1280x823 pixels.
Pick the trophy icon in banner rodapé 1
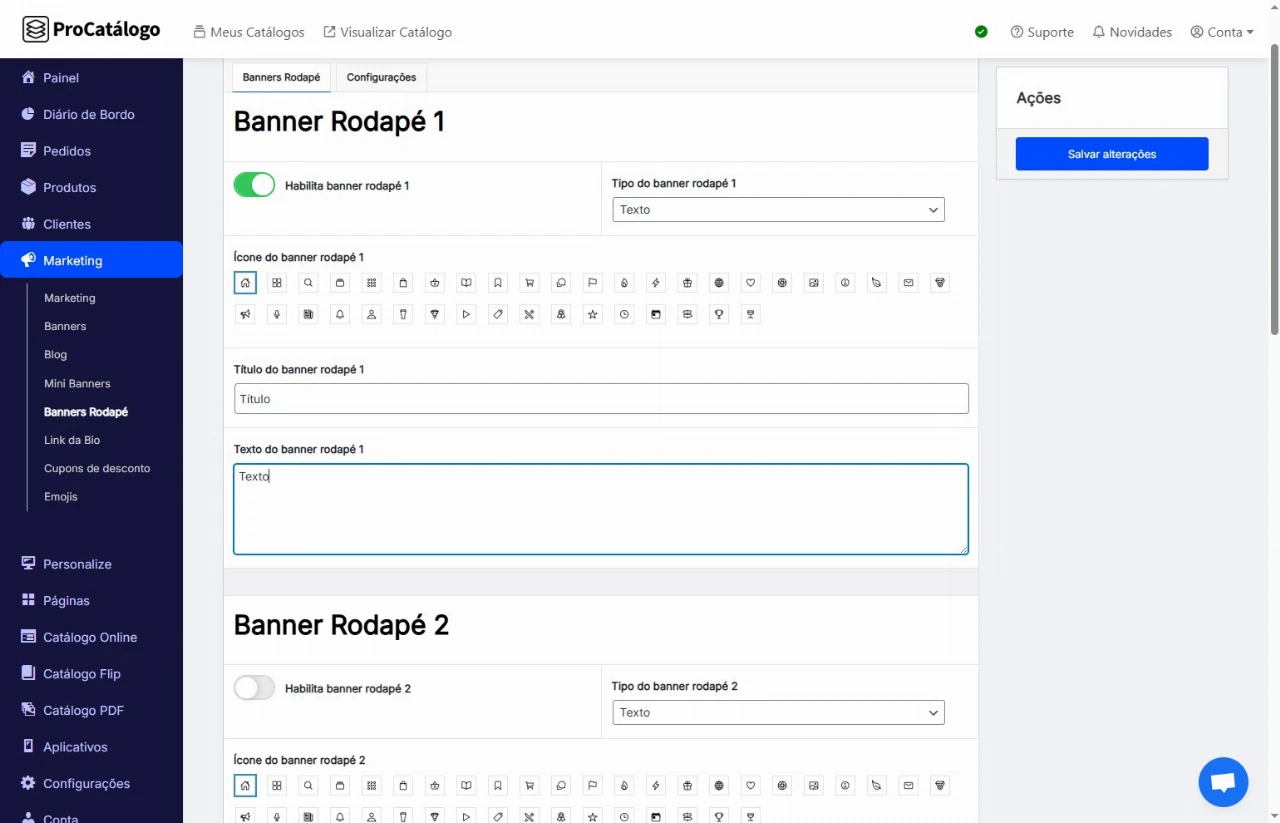click(x=719, y=314)
